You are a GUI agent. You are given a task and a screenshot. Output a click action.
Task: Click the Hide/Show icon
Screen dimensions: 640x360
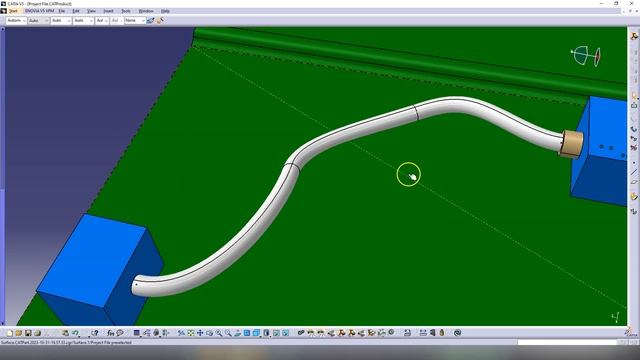click(x=276, y=333)
